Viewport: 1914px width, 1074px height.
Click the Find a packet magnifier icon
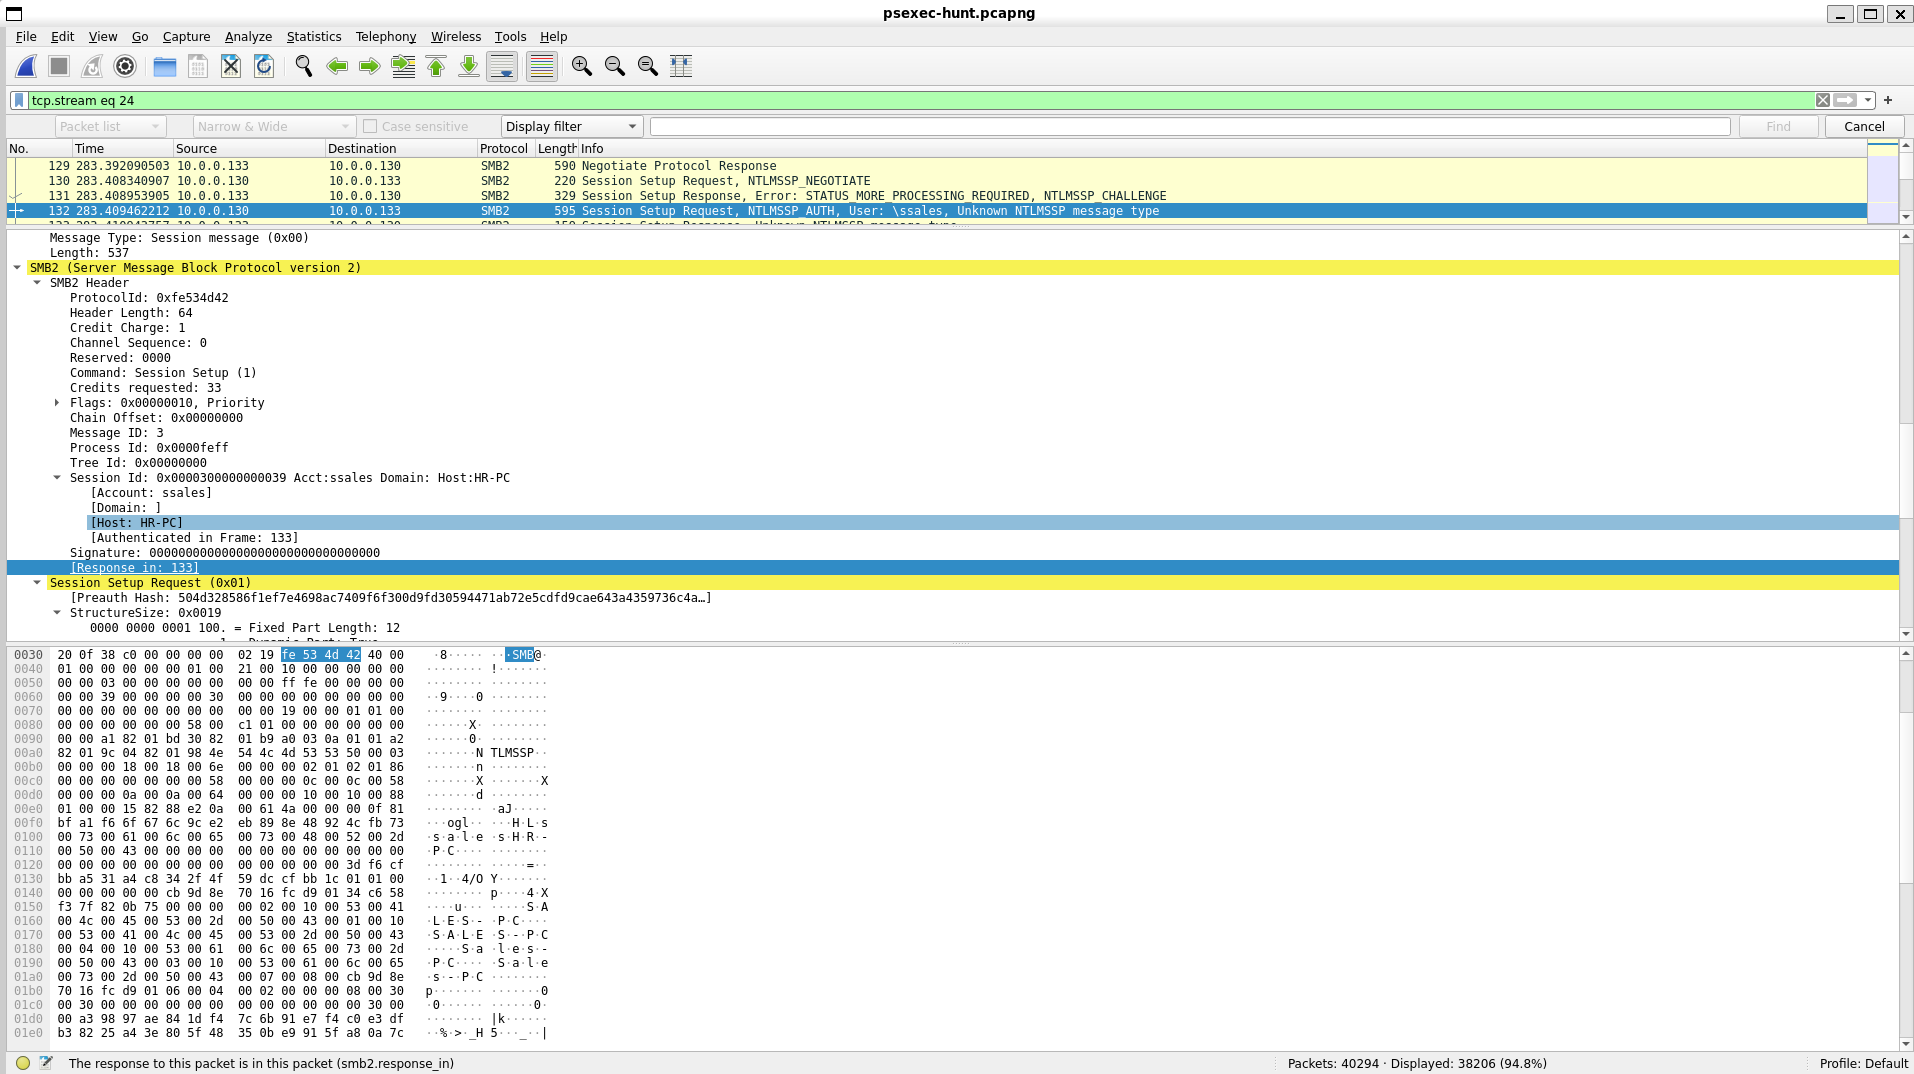304,66
